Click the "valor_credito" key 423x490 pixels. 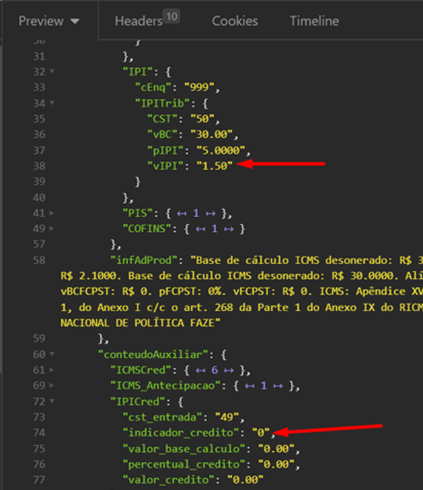[x=169, y=480]
